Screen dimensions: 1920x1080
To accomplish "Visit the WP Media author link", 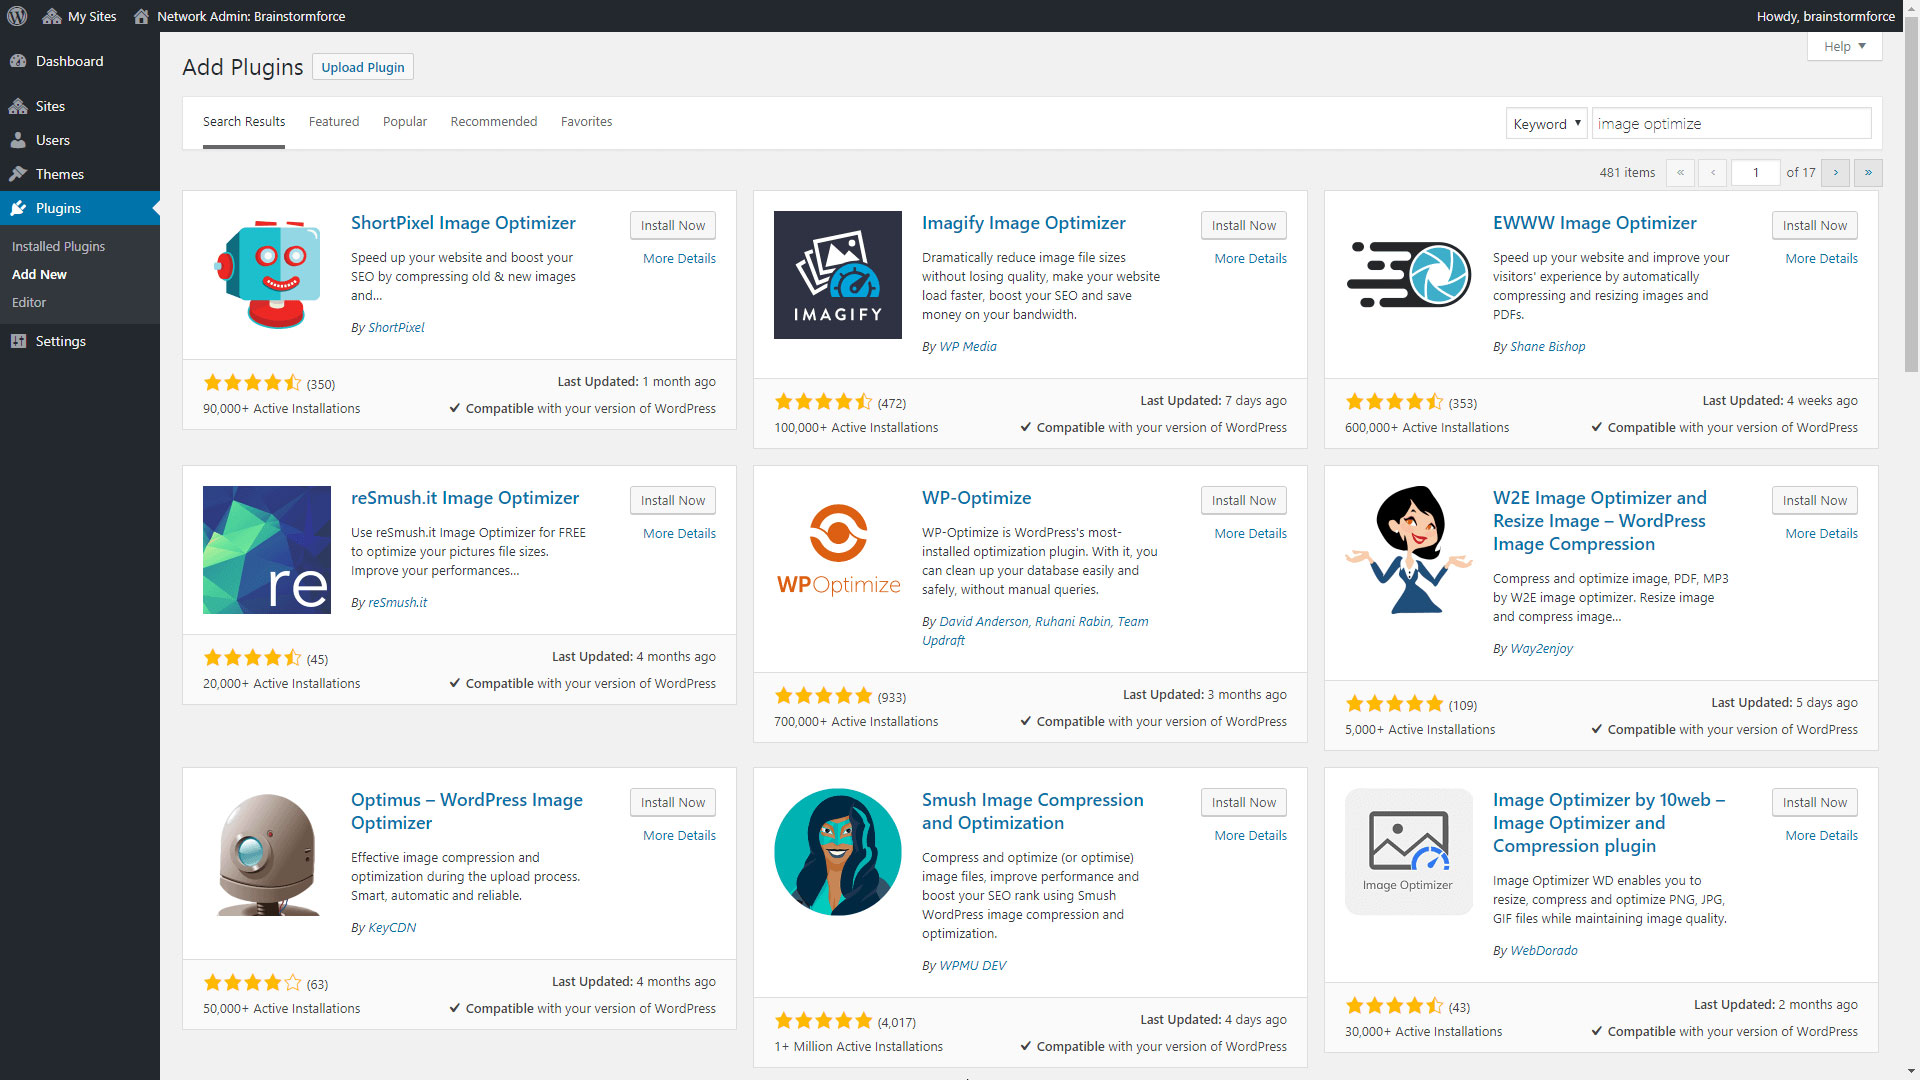I will coord(967,346).
